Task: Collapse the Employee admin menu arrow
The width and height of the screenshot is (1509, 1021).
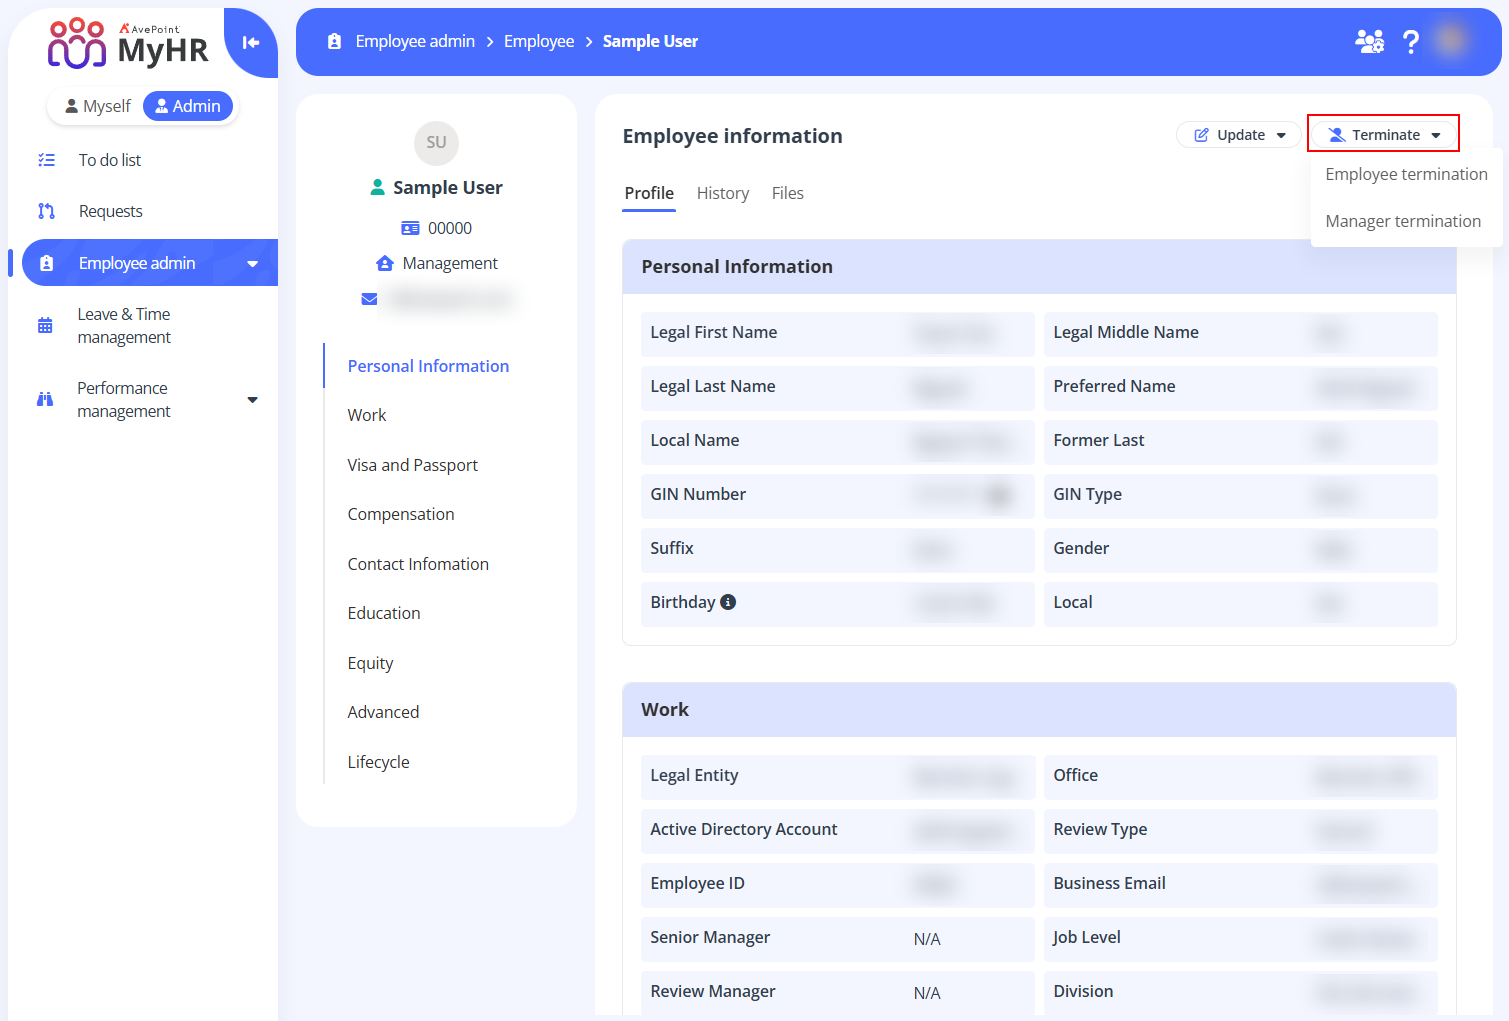Action: [x=252, y=264]
